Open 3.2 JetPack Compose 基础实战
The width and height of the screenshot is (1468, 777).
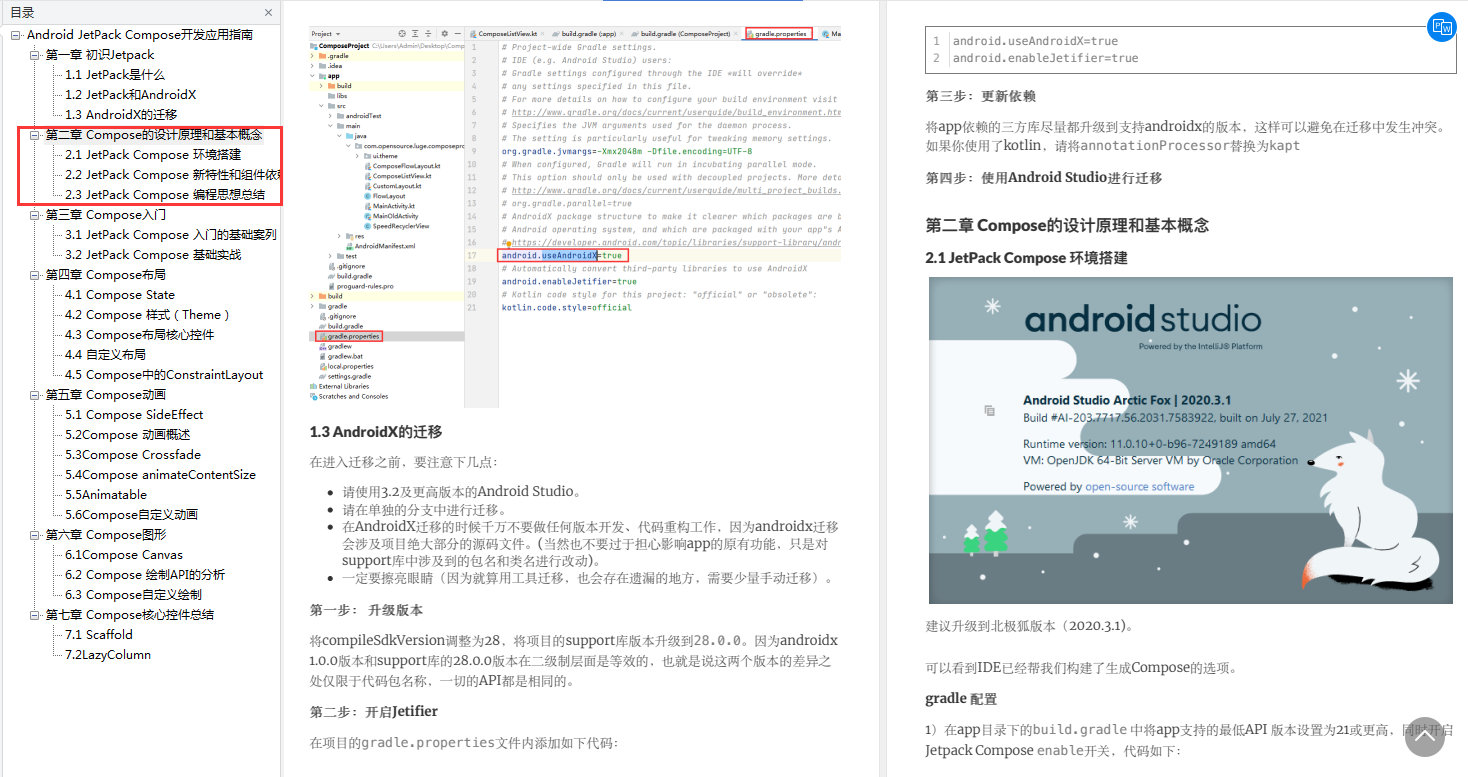point(153,255)
